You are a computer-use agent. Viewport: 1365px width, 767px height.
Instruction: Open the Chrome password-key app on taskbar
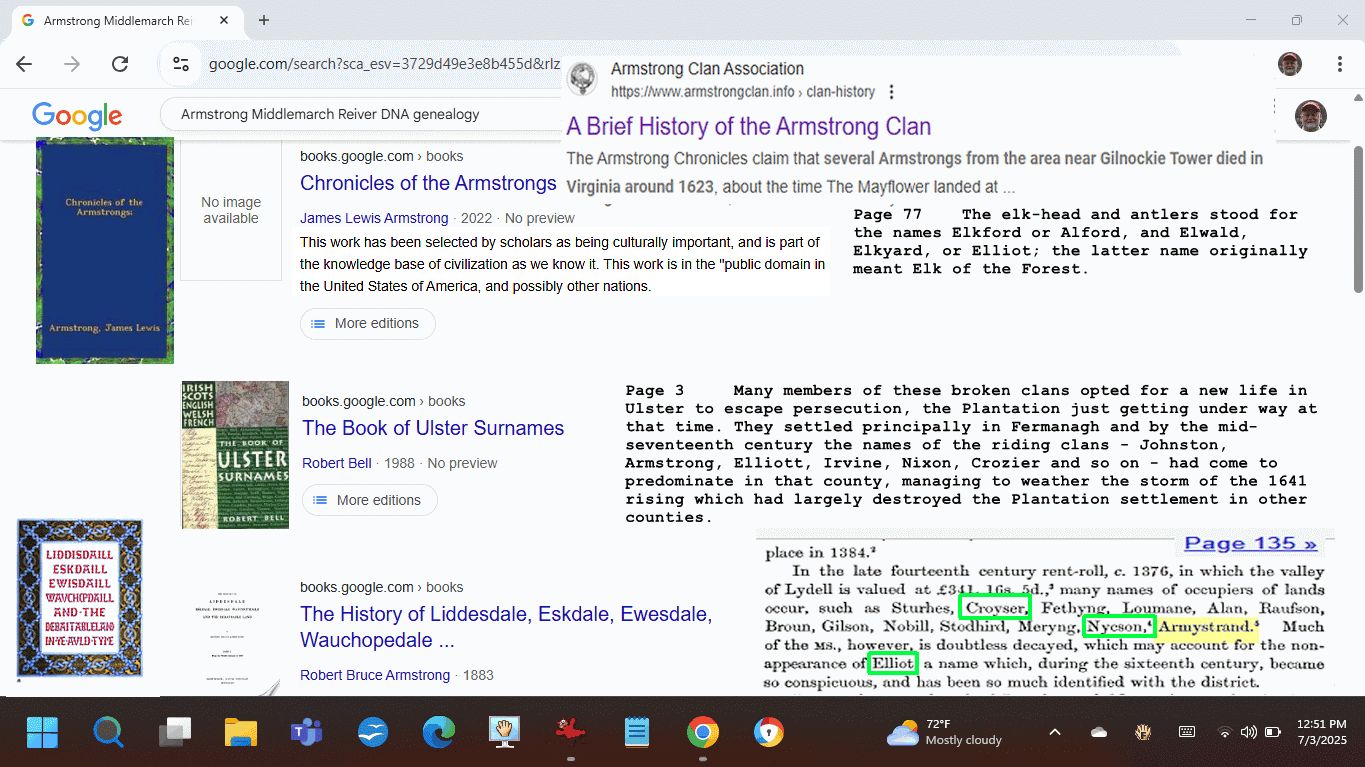coord(768,733)
